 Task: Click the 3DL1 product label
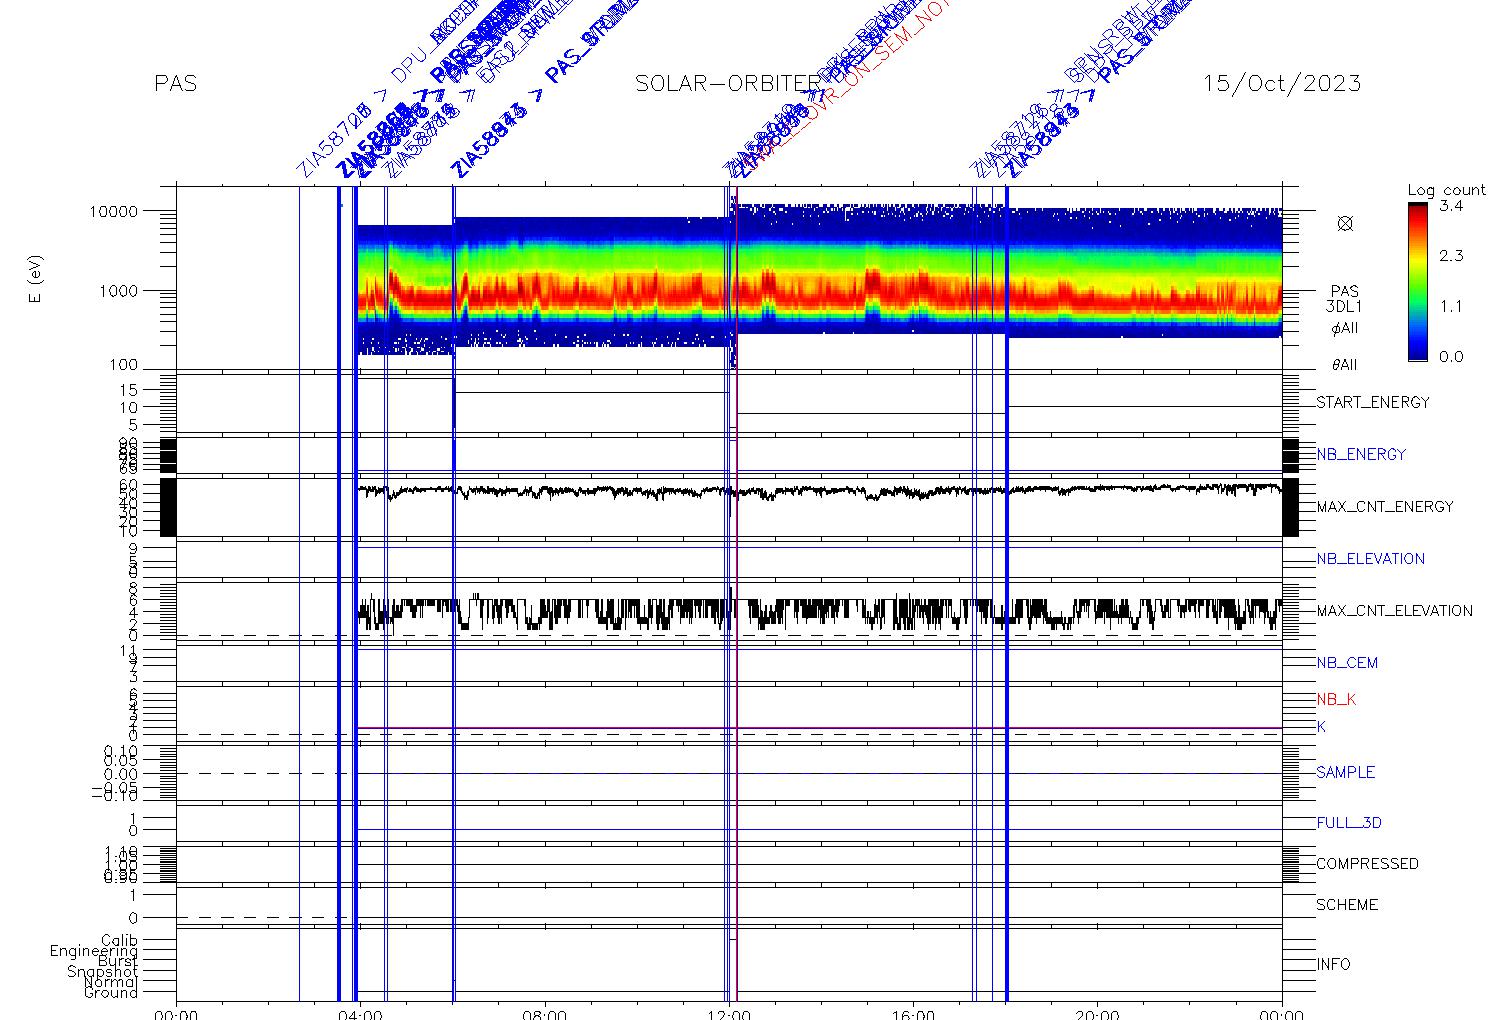pos(1344,307)
